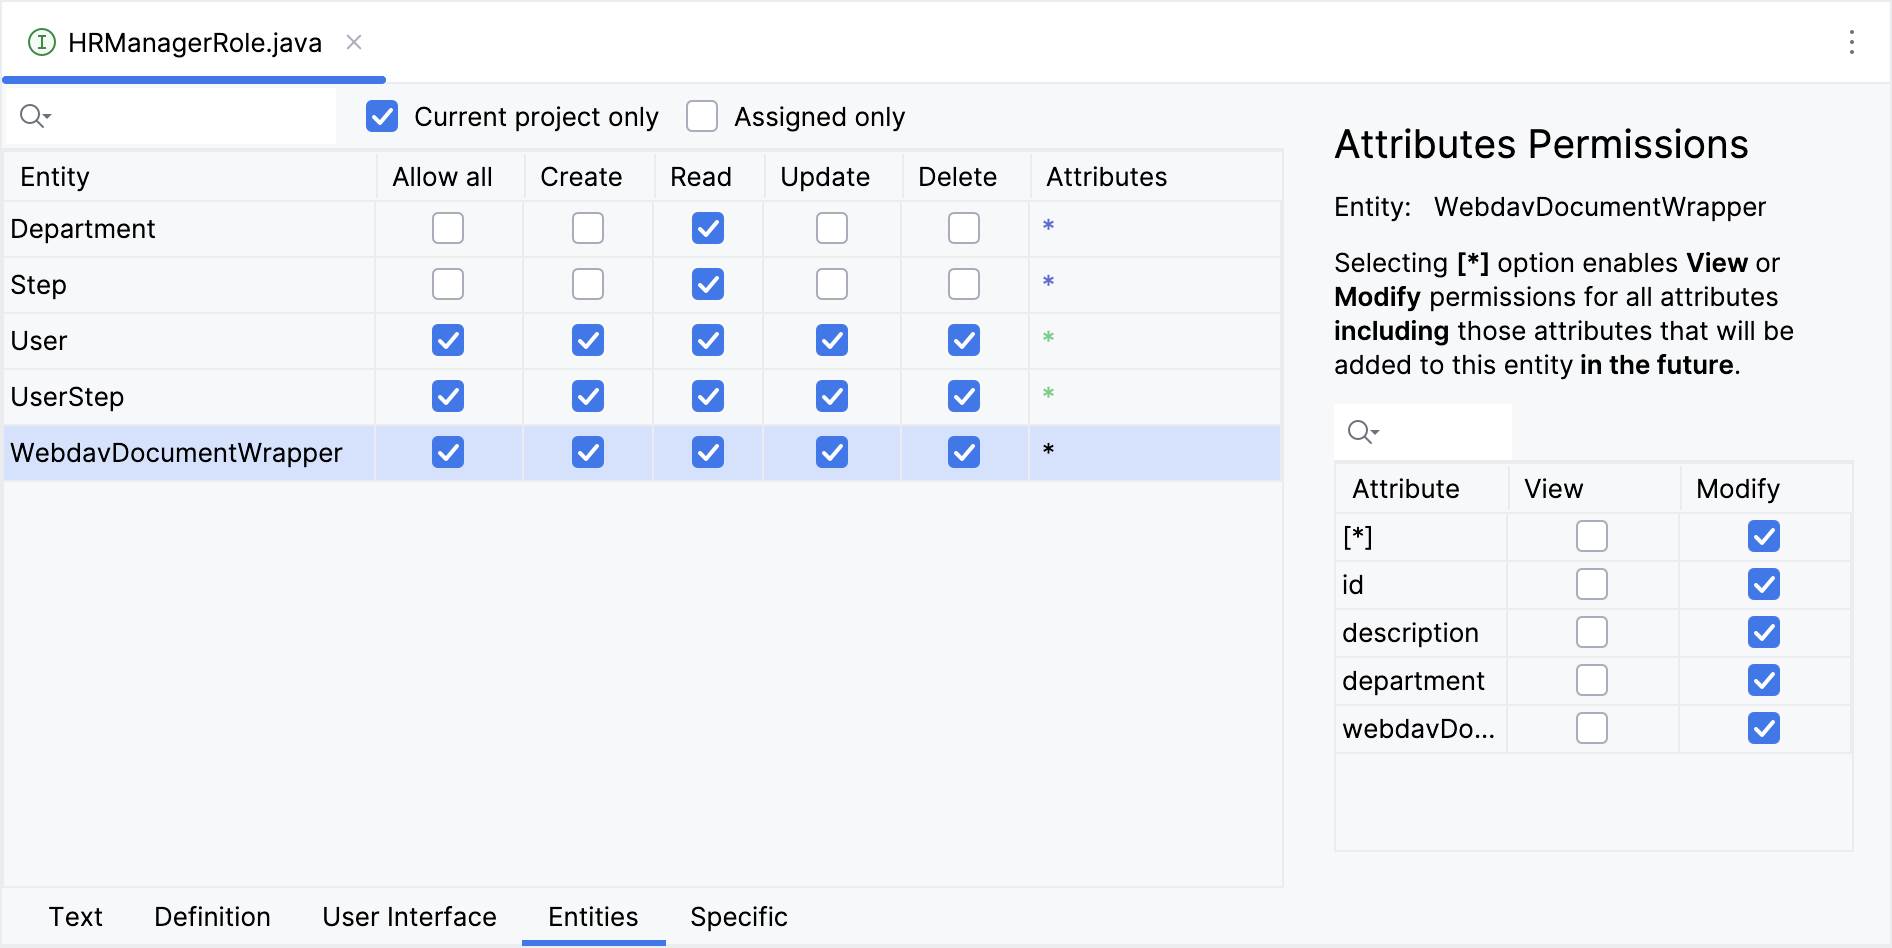Click the green asterisk in User row
Viewport: 1892px width, 948px height.
[x=1048, y=338]
